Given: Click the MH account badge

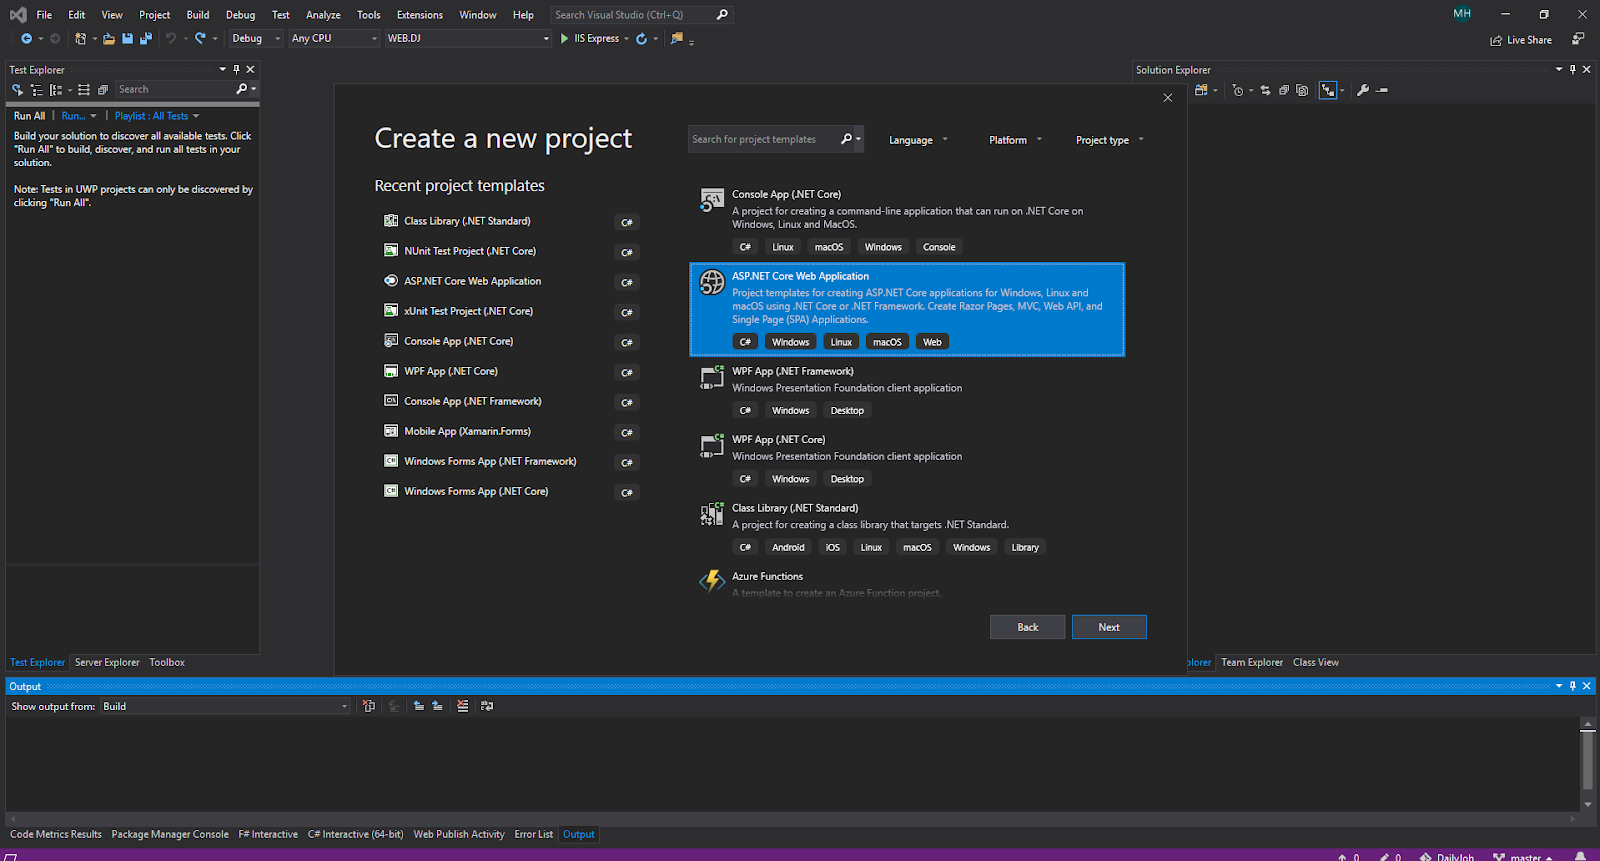Looking at the screenshot, I should [x=1462, y=14].
